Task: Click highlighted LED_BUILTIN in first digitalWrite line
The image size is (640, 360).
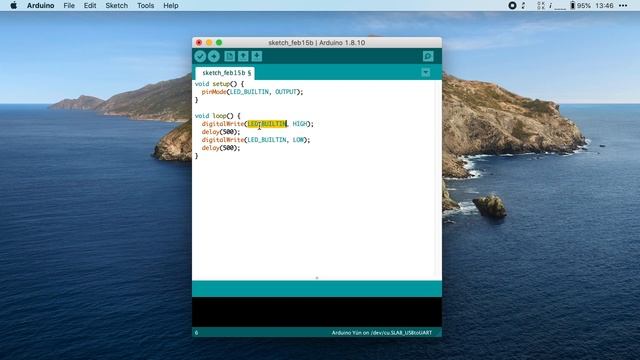Action: tap(267, 124)
